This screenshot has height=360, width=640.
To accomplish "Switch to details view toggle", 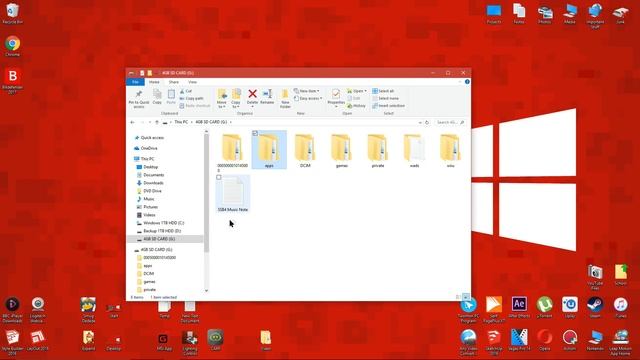I will point(458,297).
